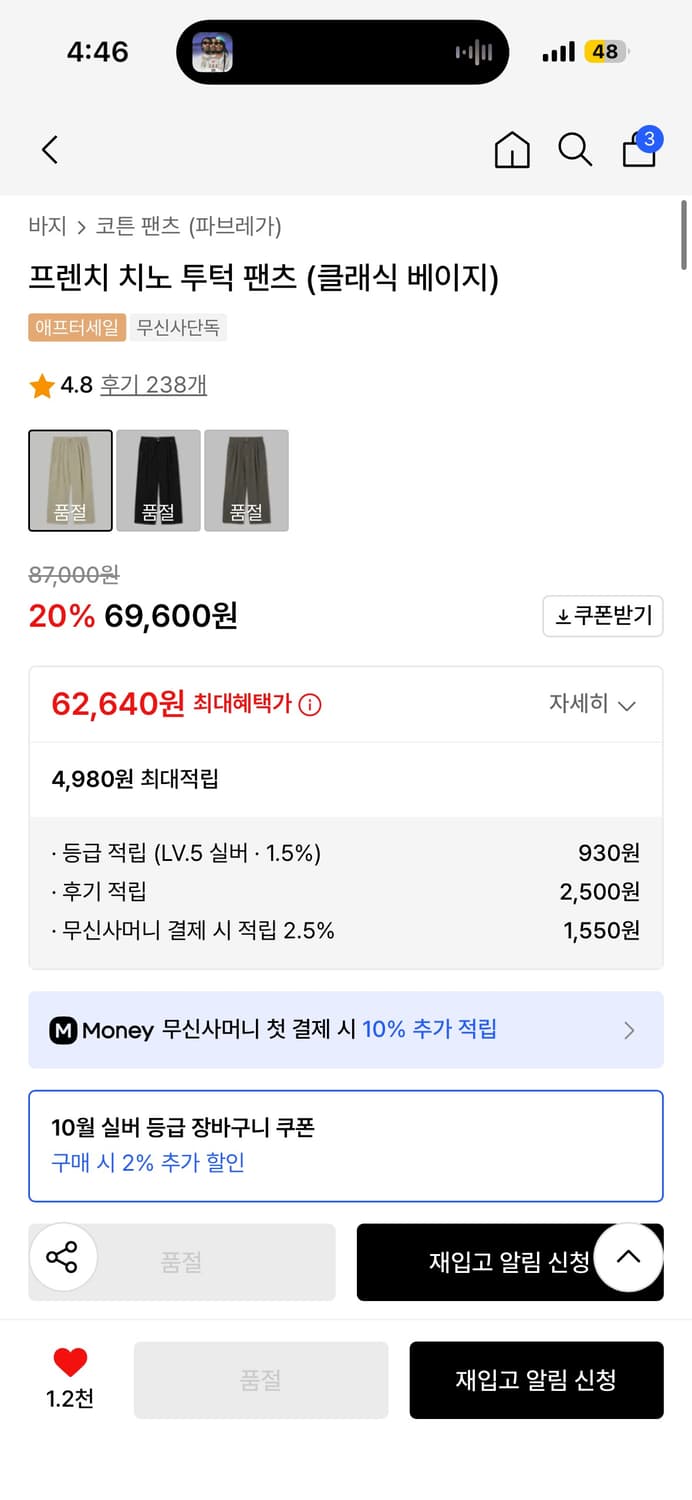Choose the khaki pants color option
The width and height of the screenshot is (692, 1500).
[246, 480]
